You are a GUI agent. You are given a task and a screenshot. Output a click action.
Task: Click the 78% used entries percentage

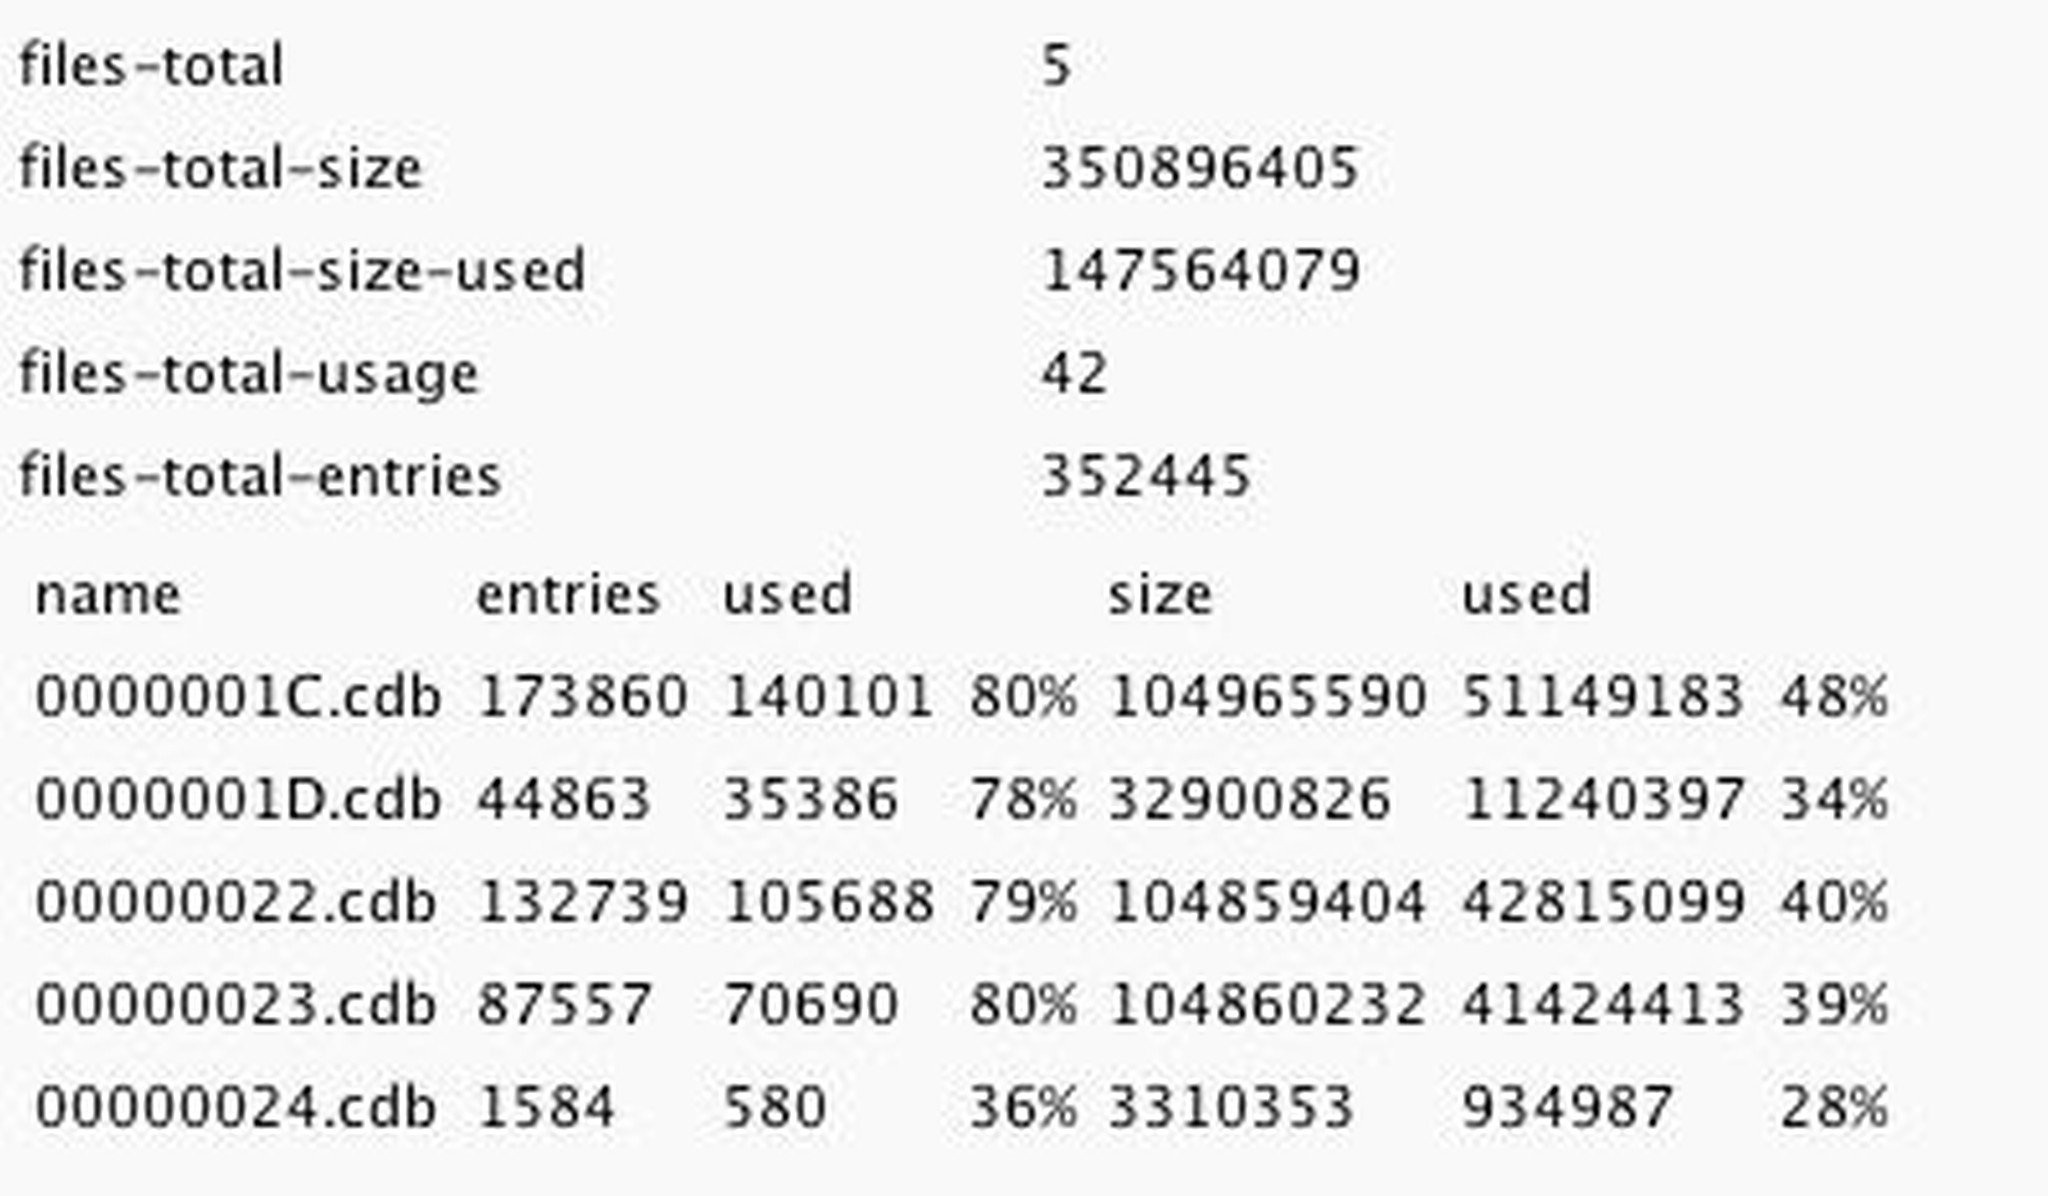tap(1023, 800)
